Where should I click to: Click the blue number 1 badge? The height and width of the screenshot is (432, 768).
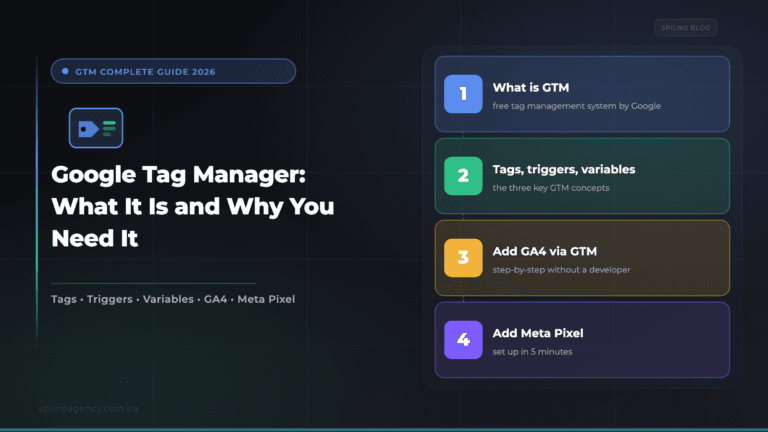463,94
